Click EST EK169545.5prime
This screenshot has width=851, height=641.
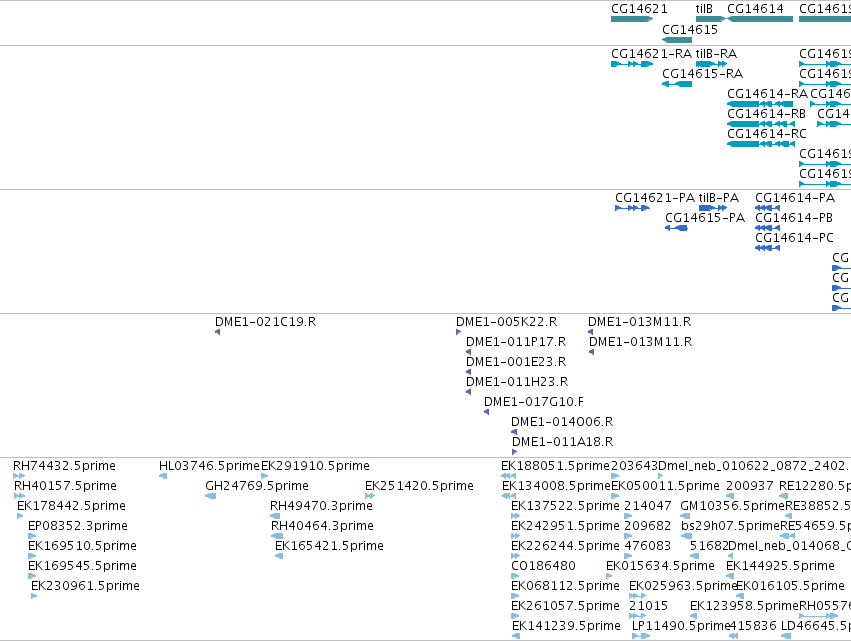point(32,576)
